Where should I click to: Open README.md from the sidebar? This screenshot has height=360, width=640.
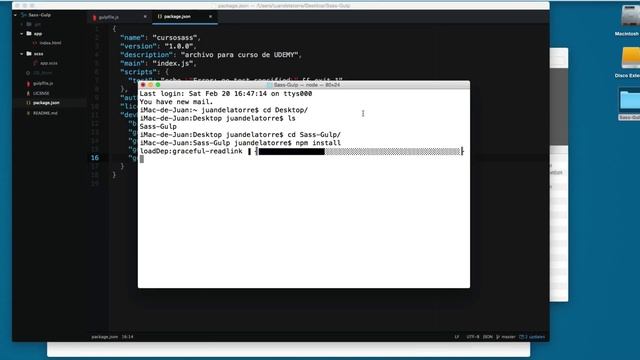[45, 113]
